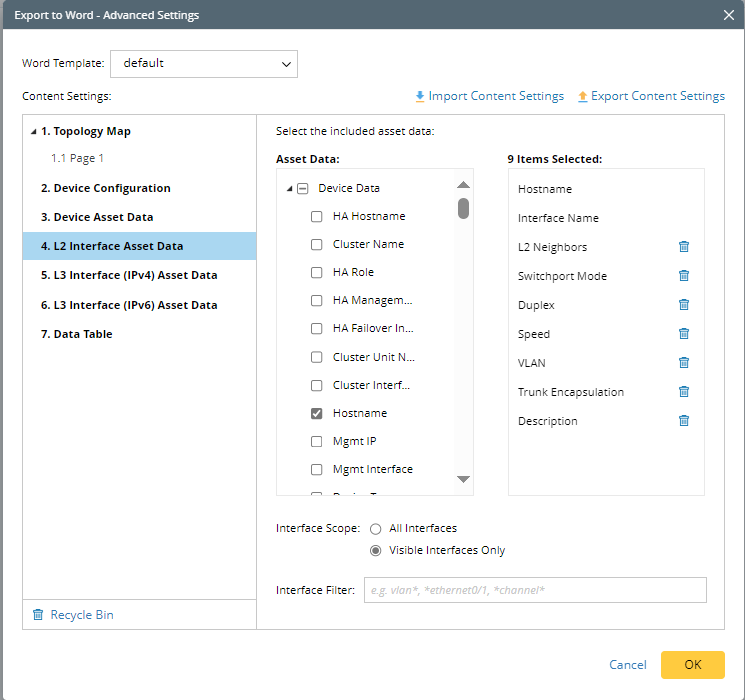Open the Word Template dropdown
This screenshot has height=700, width=745.
tap(204, 64)
